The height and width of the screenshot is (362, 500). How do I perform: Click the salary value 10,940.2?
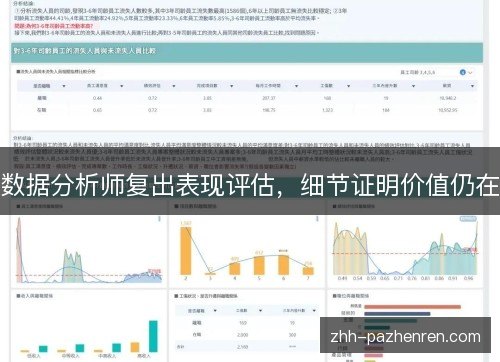448,98
